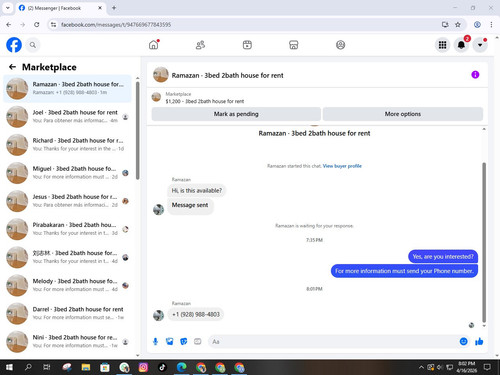
Task: Open Pirabakaran conversation in list
Action: click(x=67, y=229)
